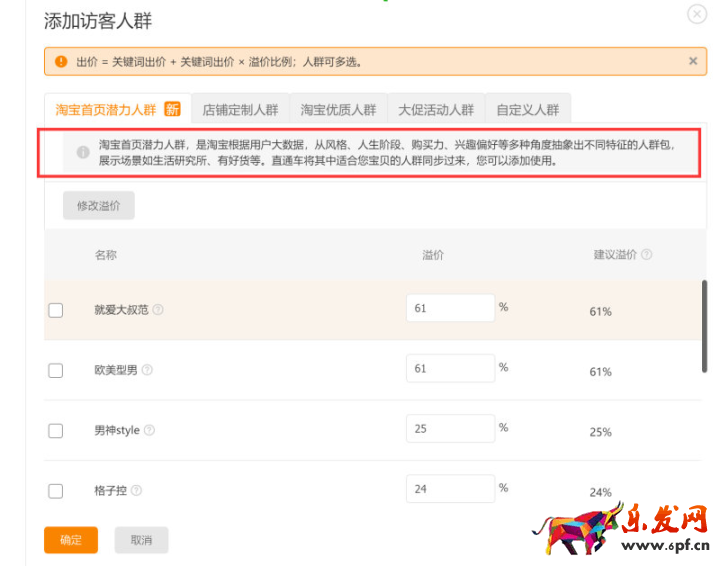Open the 淘宝优质人群 tab
Image resolution: width=720 pixels, height=566 pixels.
pos(338,110)
